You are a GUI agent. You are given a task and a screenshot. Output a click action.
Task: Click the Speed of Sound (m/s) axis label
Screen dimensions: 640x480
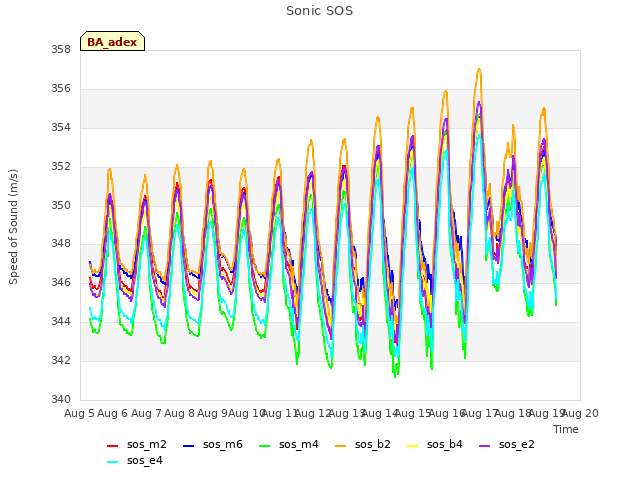click(x=13, y=227)
